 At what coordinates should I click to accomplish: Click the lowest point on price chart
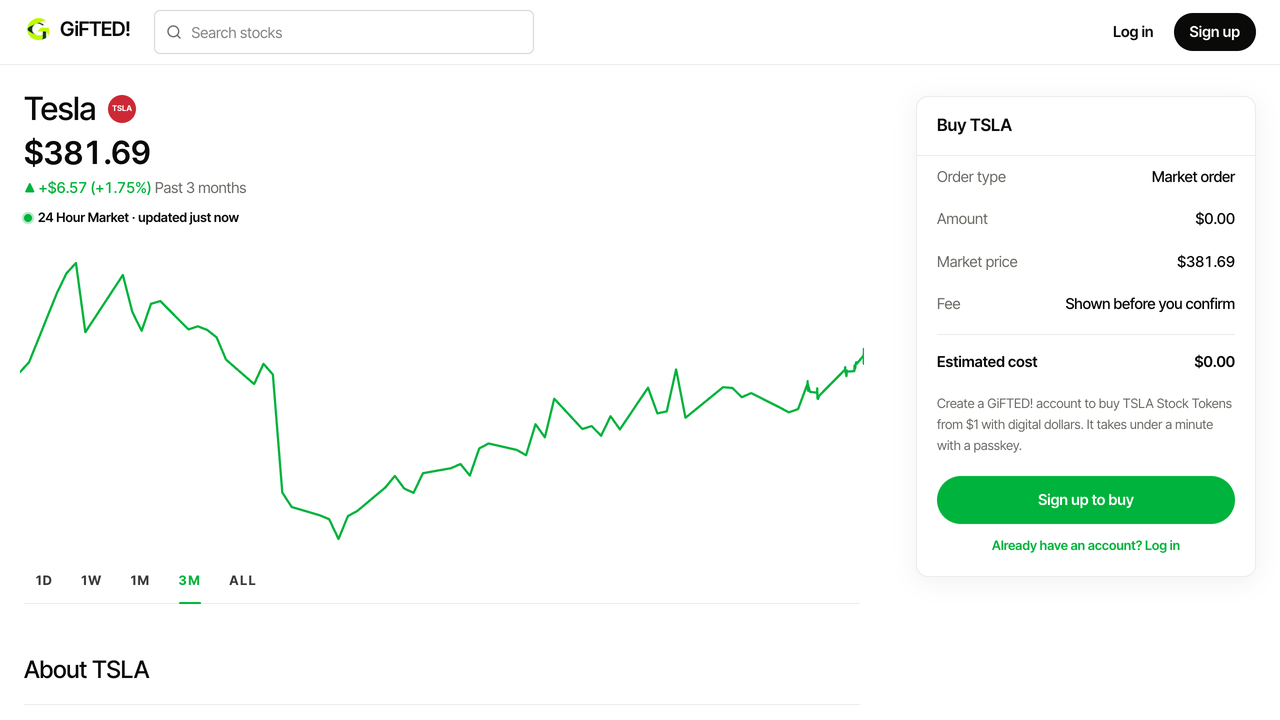point(339,538)
